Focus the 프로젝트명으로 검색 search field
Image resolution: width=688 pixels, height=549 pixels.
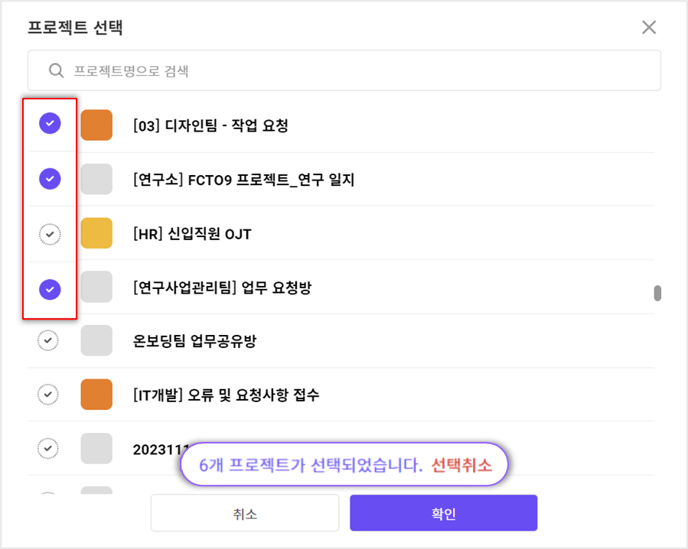point(344,70)
